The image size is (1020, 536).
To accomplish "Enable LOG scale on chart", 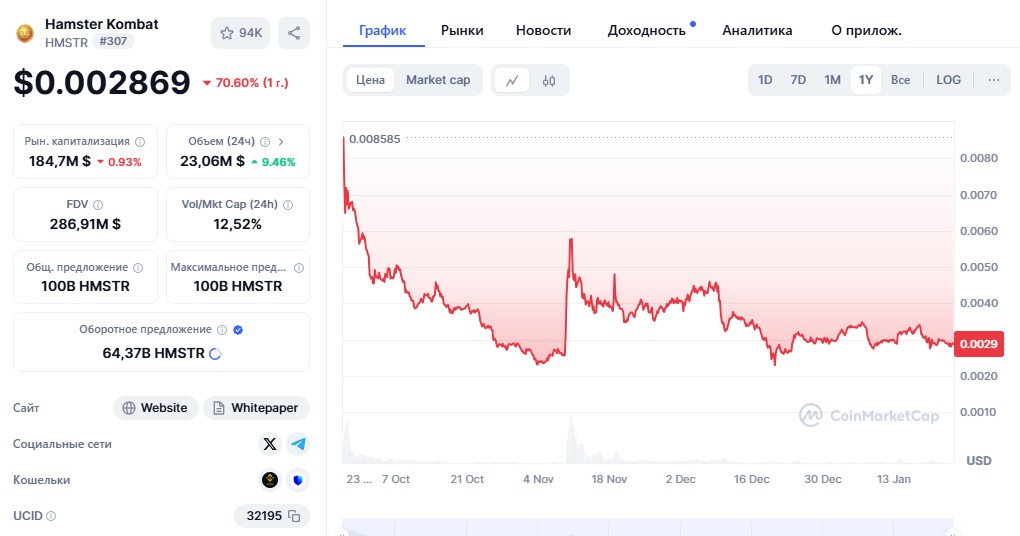I will pos(948,80).
